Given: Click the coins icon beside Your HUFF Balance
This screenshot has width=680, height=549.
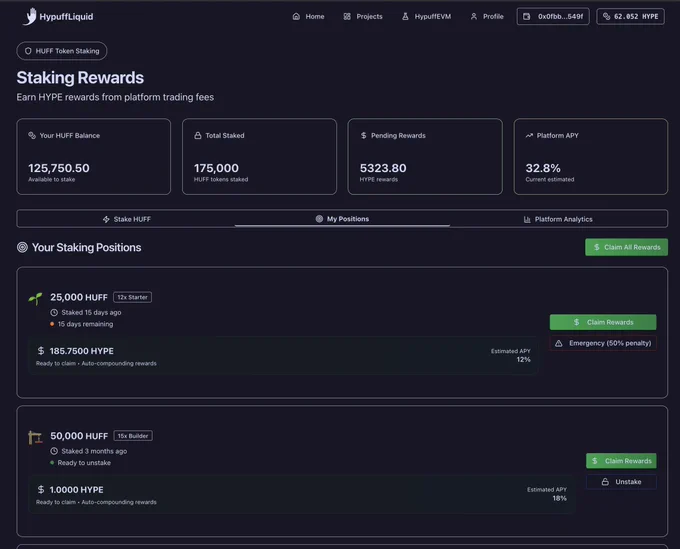Looking at the screenshot, I should [32, 135].
